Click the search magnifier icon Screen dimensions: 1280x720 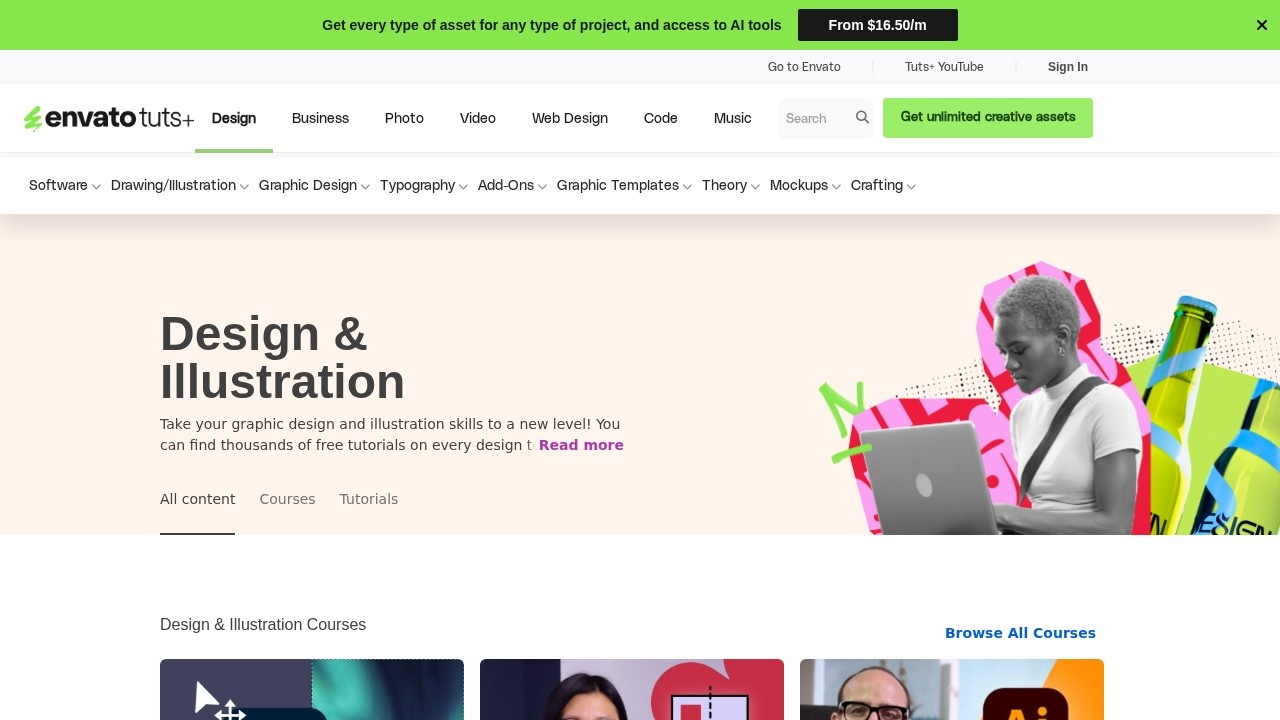pos(862,118)
